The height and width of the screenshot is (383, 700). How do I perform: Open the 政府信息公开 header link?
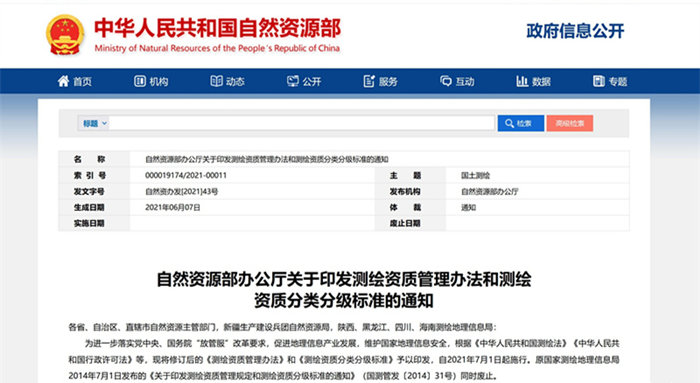click(575, 31)
